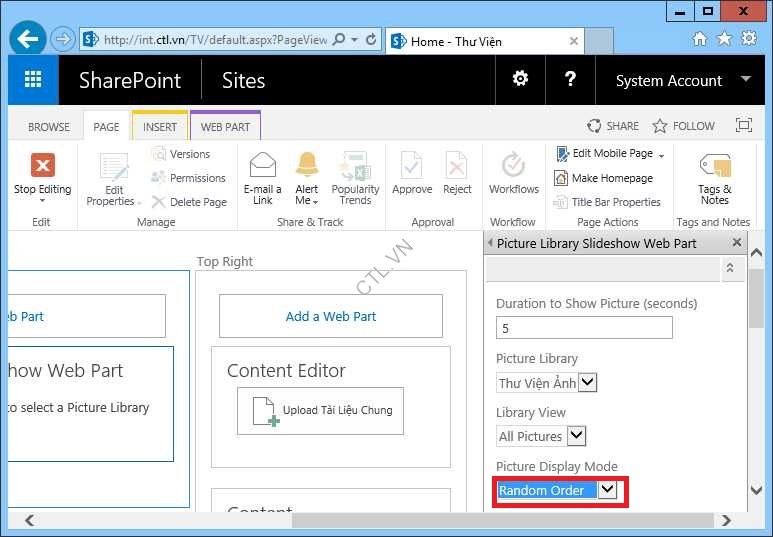Click the Add a Web Part link
The width and height of the screenshot is (773, 537).
[331, 316]
